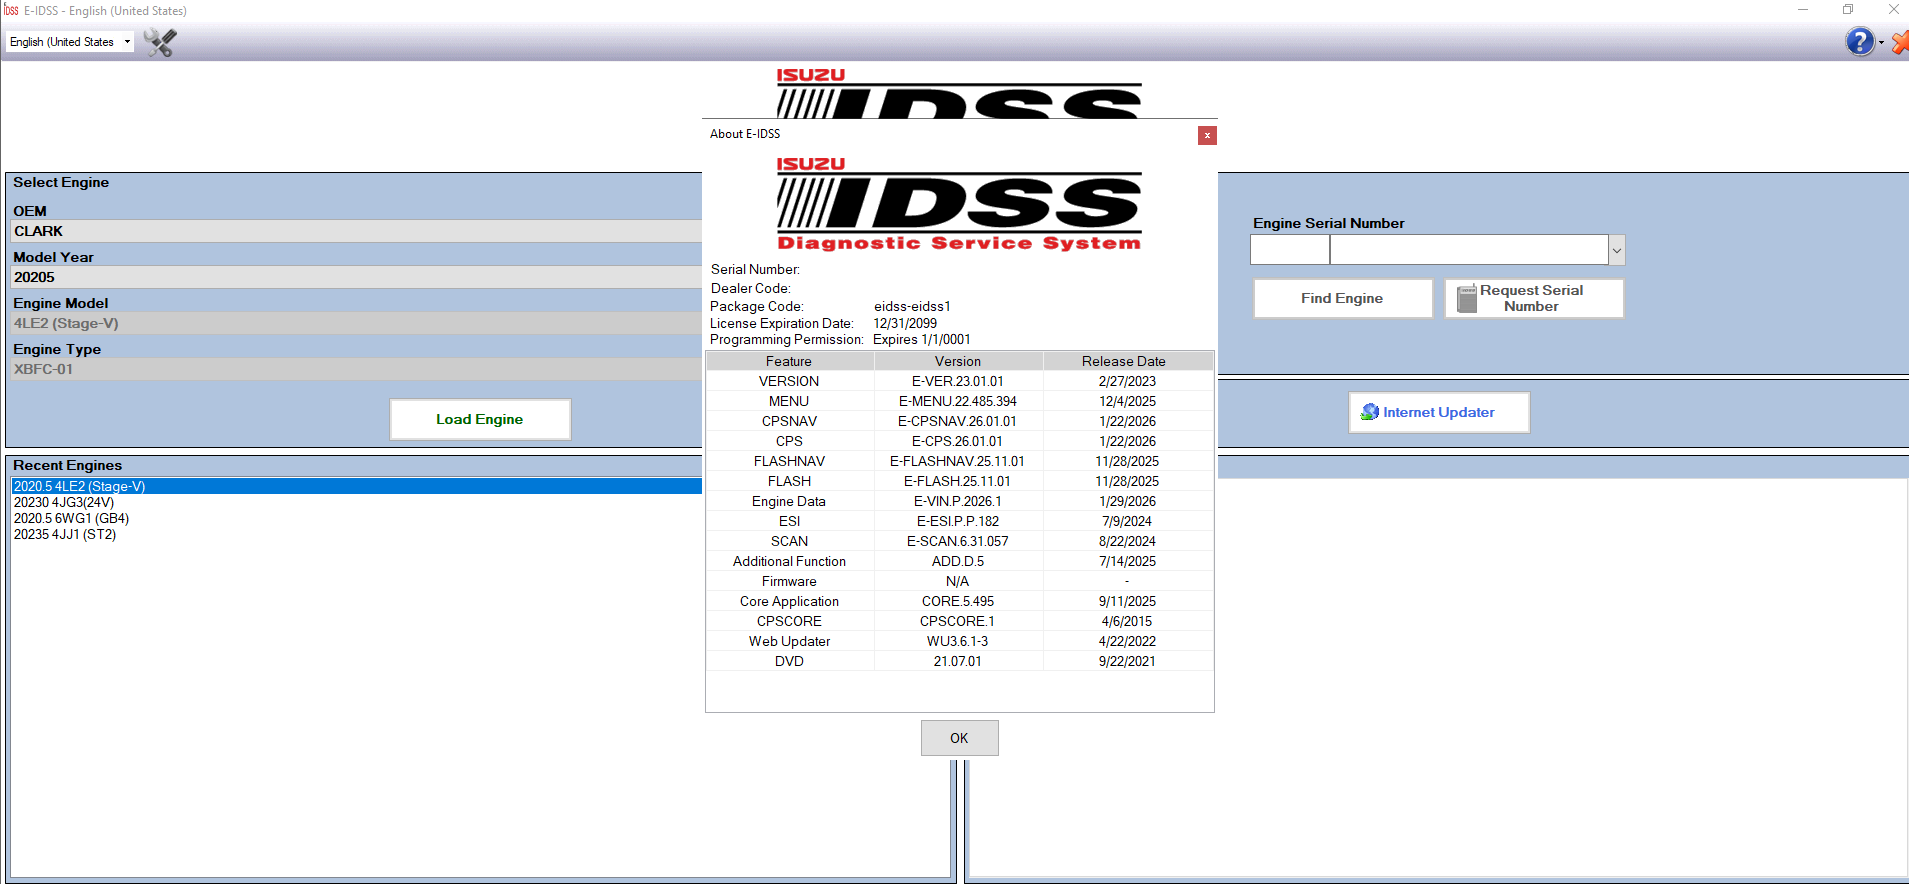Select the OEM field showing CLARK
Image resolution: width=1909 pixels, height=884 pixels.
(357, 231)
